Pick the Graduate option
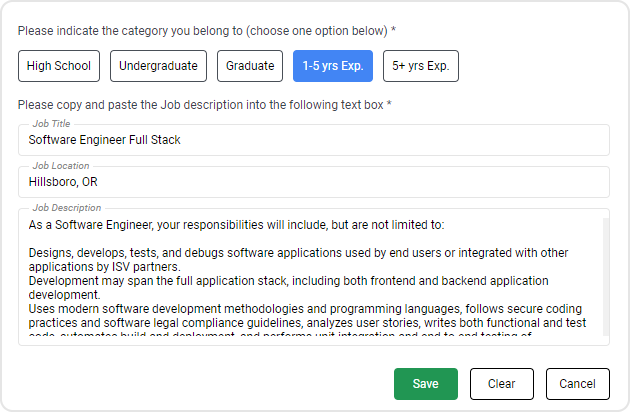This screenshot has height=412, width=630. [250, 66]
